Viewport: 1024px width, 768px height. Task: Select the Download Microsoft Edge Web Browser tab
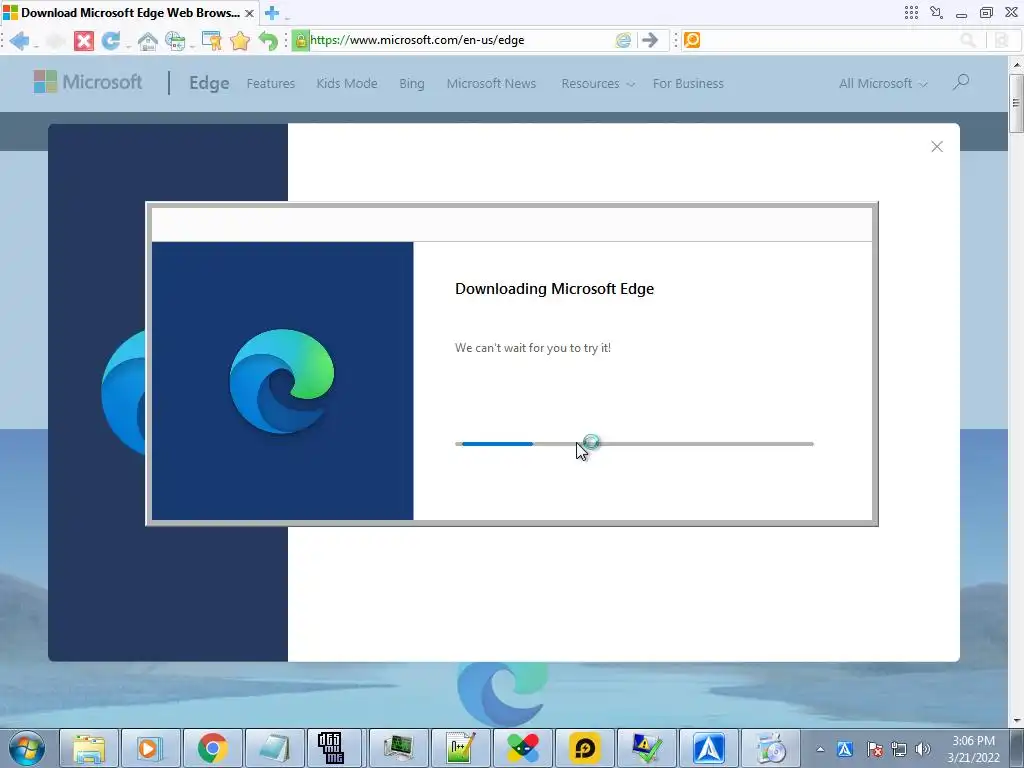point(129,12)
